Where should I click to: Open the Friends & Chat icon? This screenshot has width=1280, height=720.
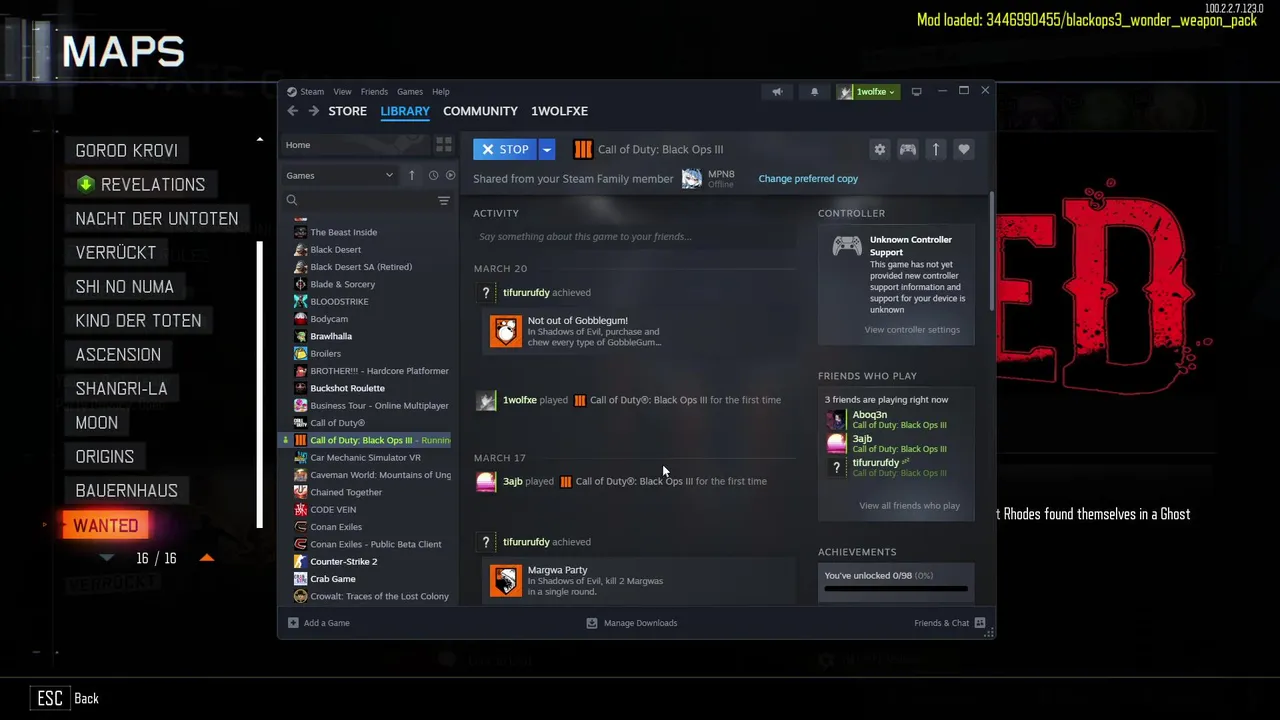[x=980, y=623]
